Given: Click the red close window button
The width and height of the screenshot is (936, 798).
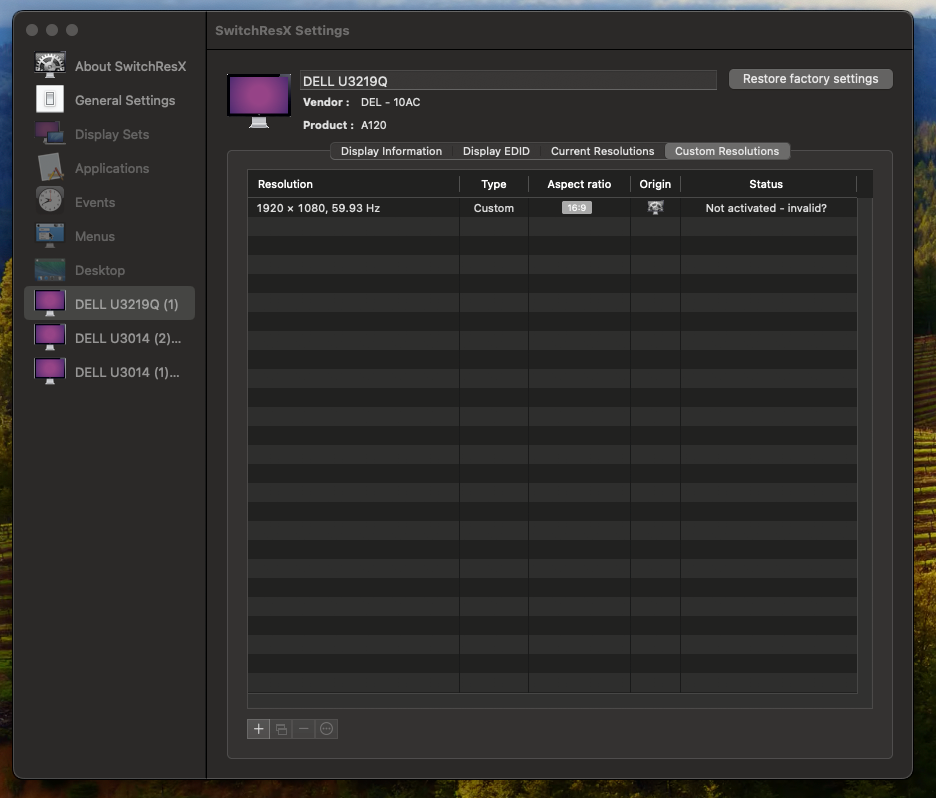Looking at the screenshot, I should [x=32, y=30].
